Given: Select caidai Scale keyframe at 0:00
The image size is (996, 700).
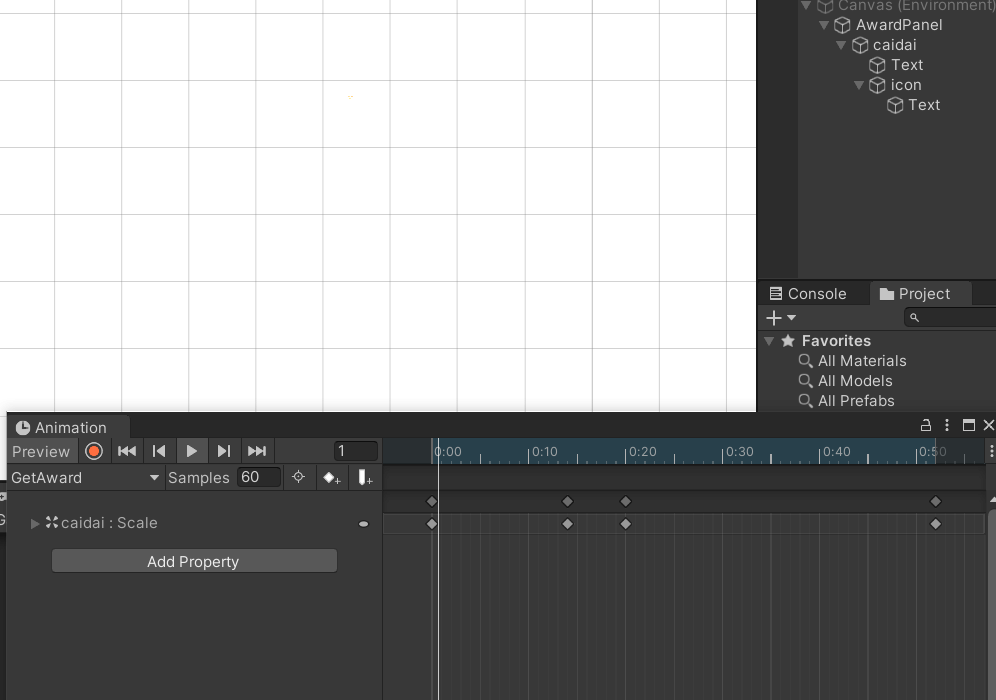Looking at the screenshot, I should click(432, 524).
